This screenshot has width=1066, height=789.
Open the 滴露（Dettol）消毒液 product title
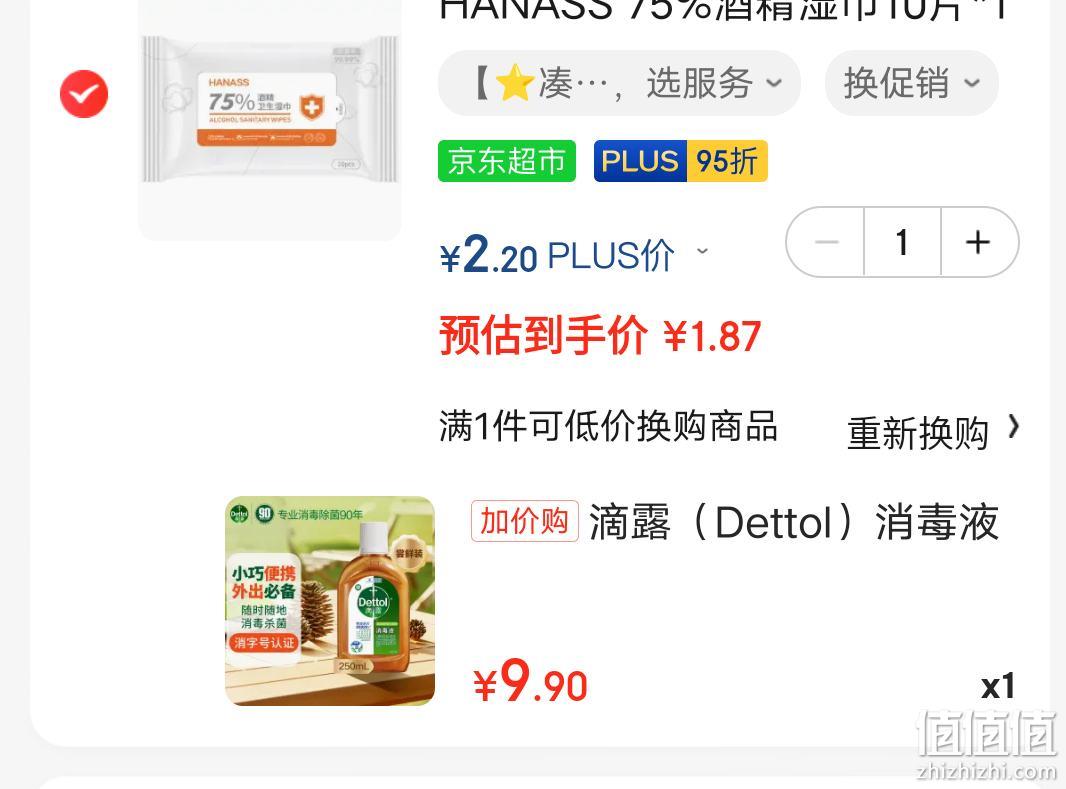point(793,522)
